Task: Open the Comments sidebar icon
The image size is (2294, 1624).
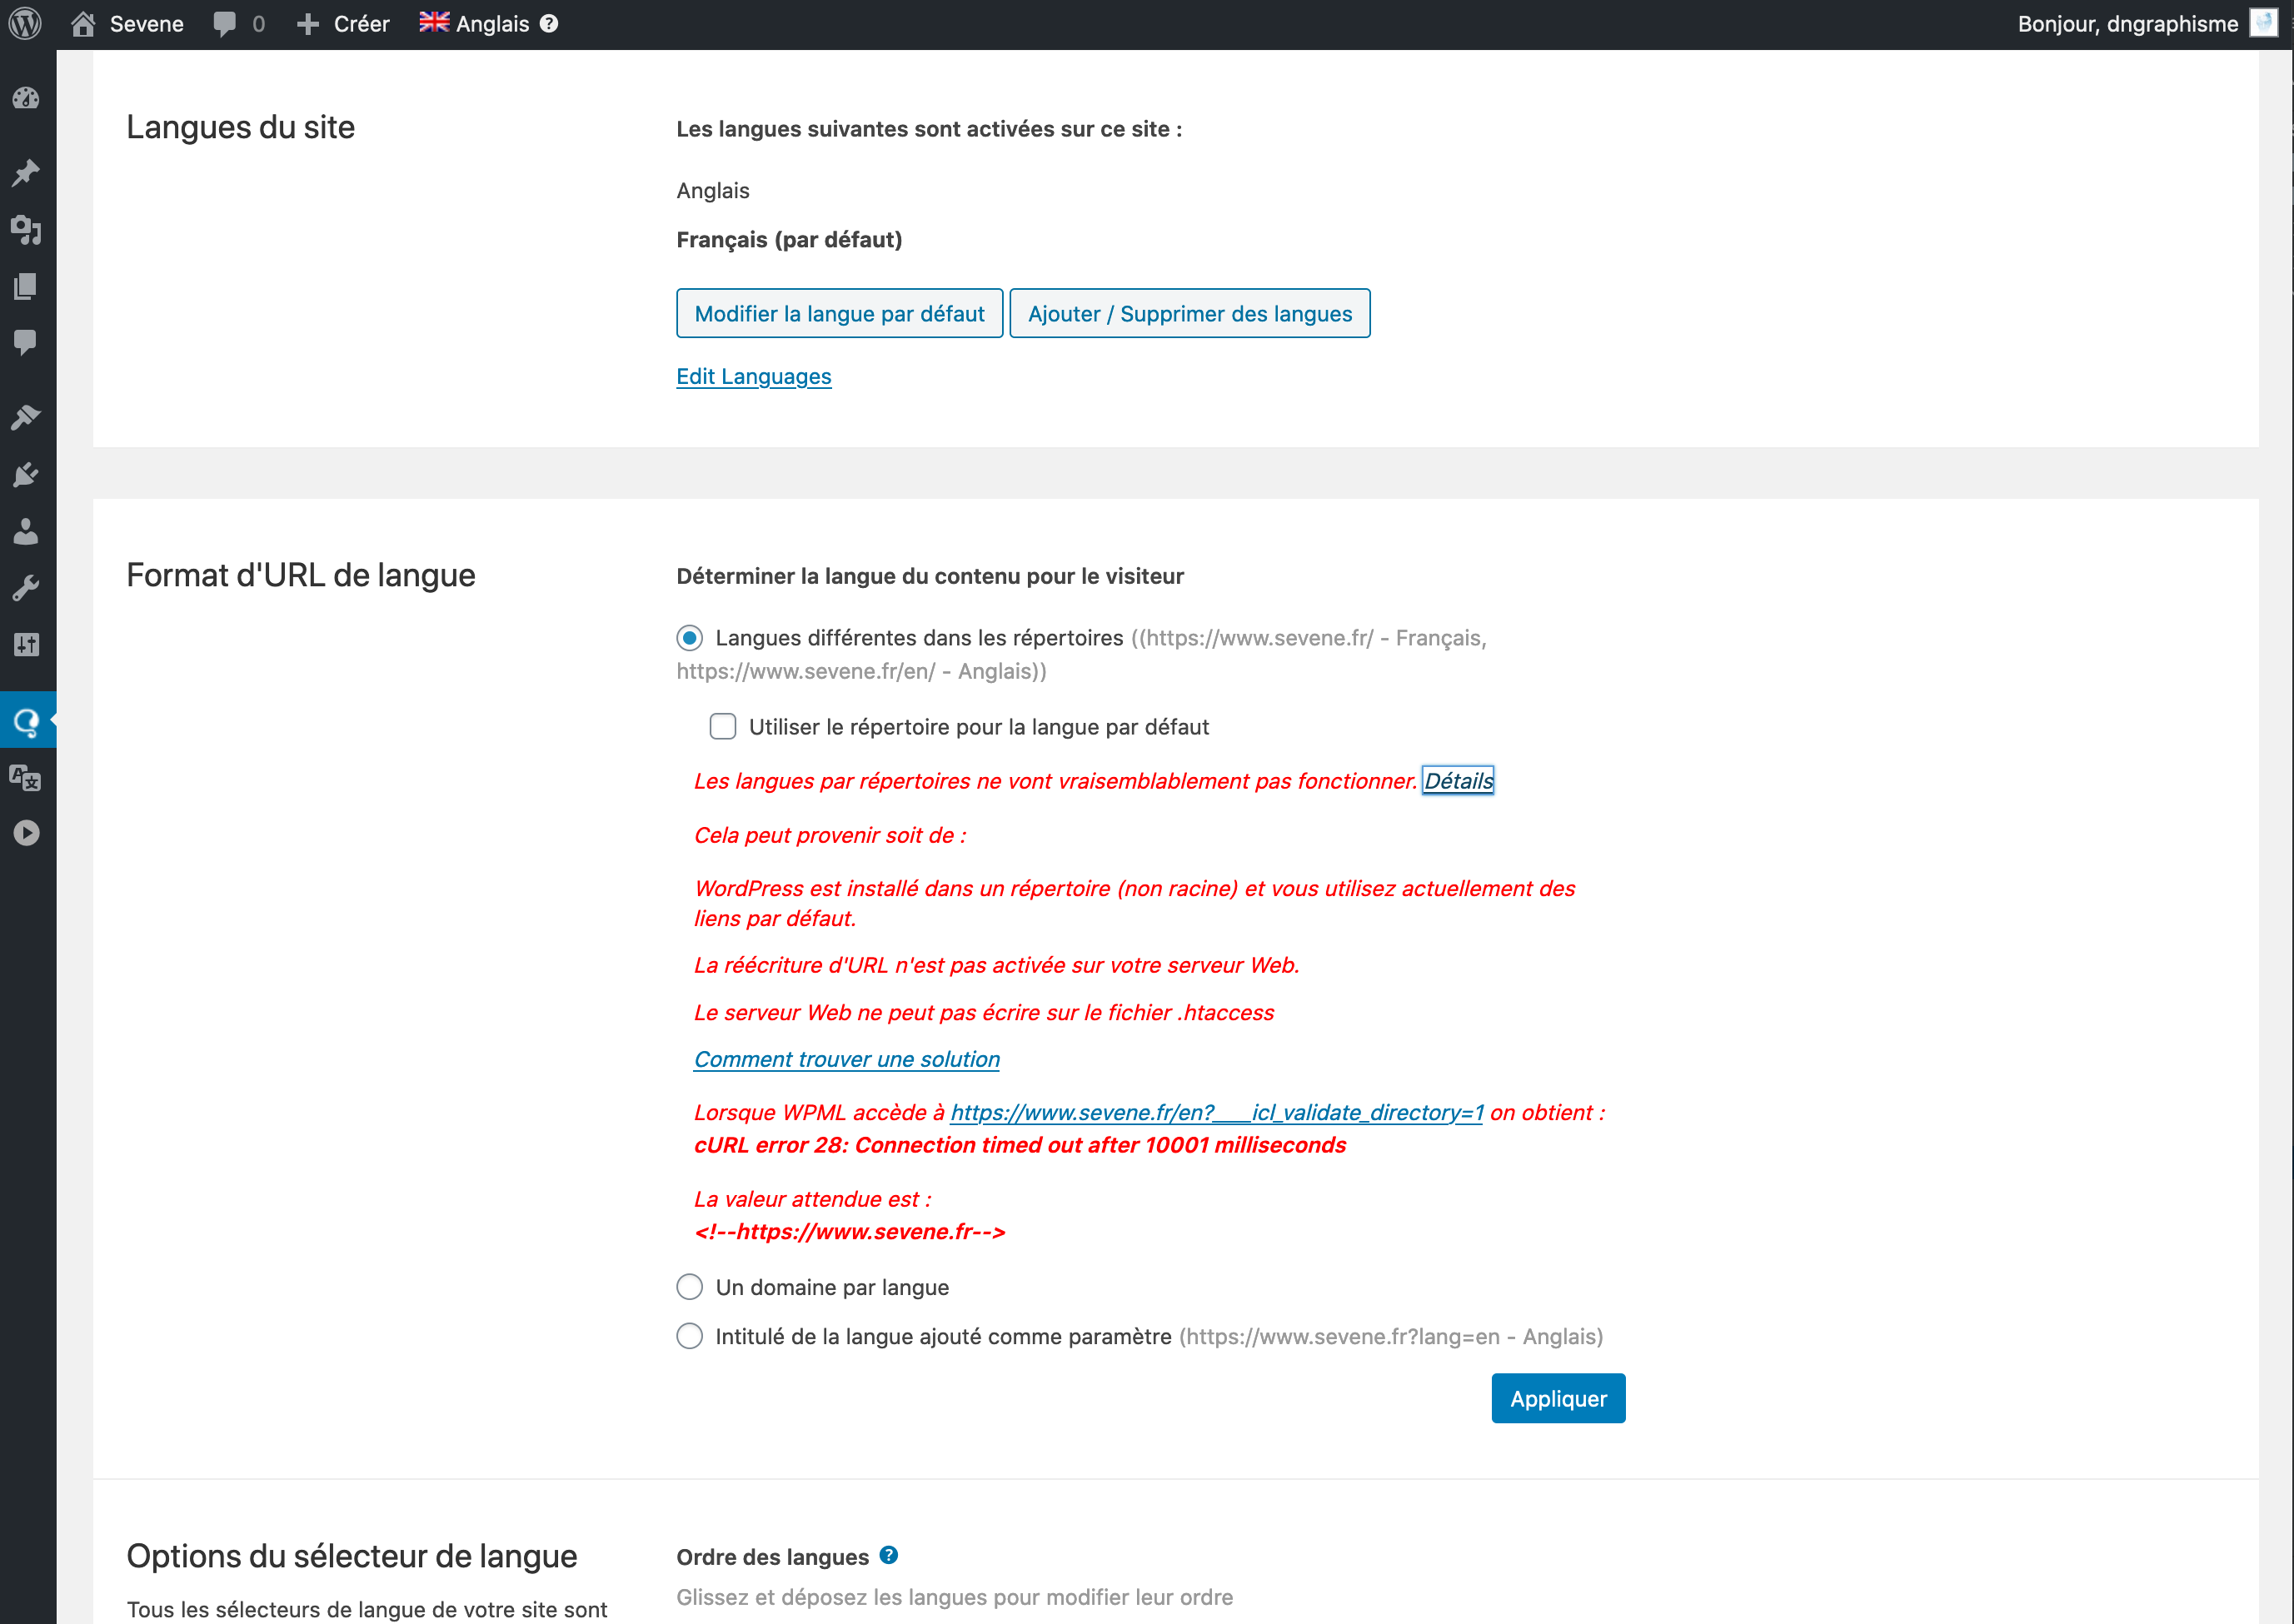Action: [x=26, y=343]
